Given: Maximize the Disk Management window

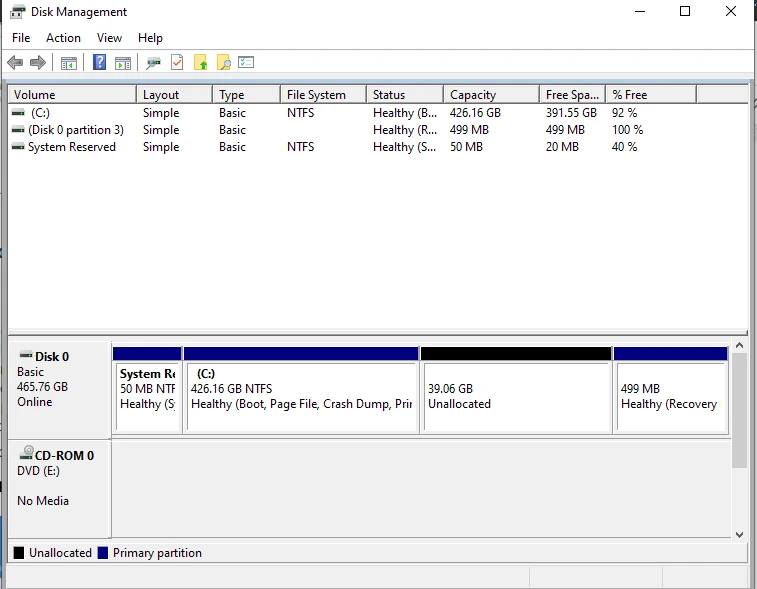Looking at the screenshot, I should click(685, 11).
